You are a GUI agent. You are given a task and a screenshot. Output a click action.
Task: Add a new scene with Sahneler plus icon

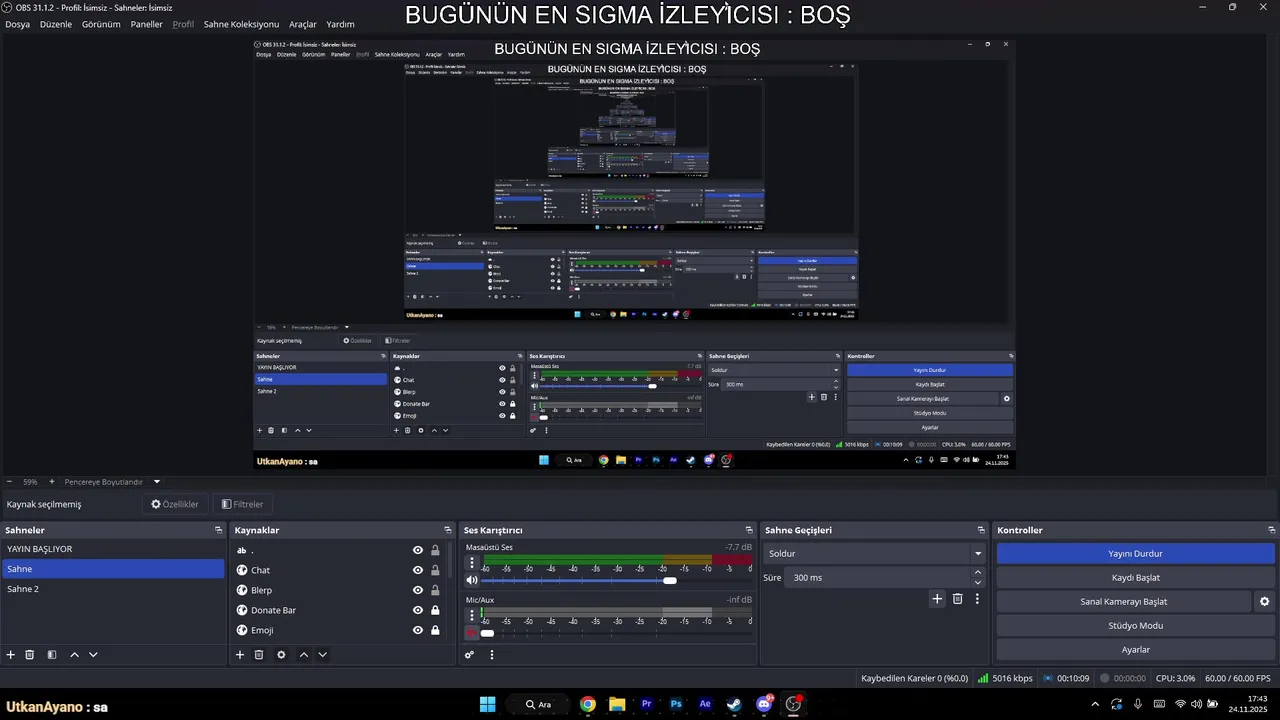tap(11, 655)
